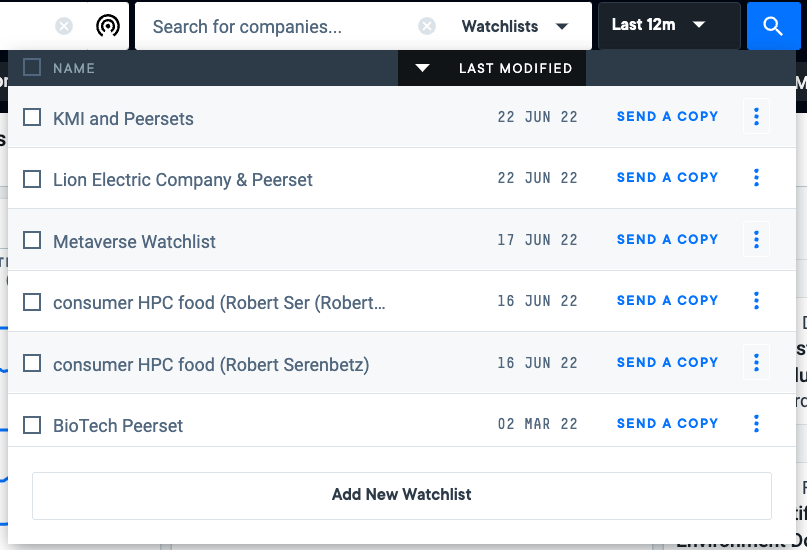Image resolution: width=807 pixels, height=550 pixels.
Task: Open the KMI and Peersets watchlist
Action: tap(123, 119)
